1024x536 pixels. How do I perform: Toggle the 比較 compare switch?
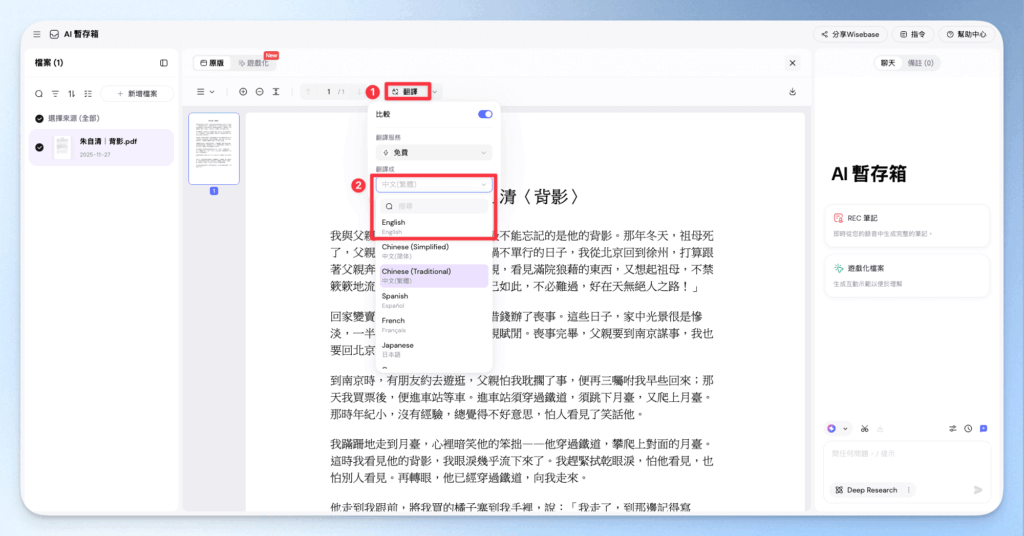(x=485, y=114)
